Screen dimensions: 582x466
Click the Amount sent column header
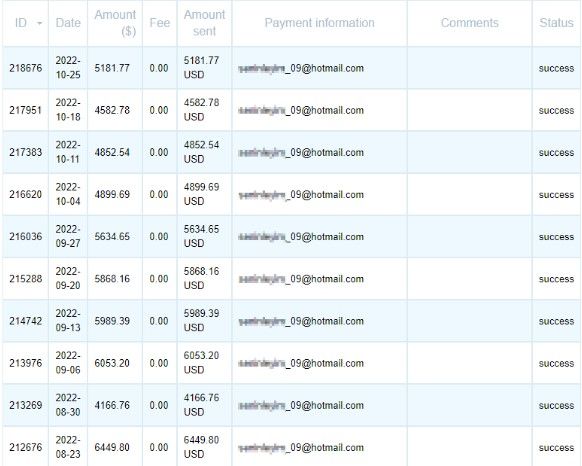coord(204,23)
